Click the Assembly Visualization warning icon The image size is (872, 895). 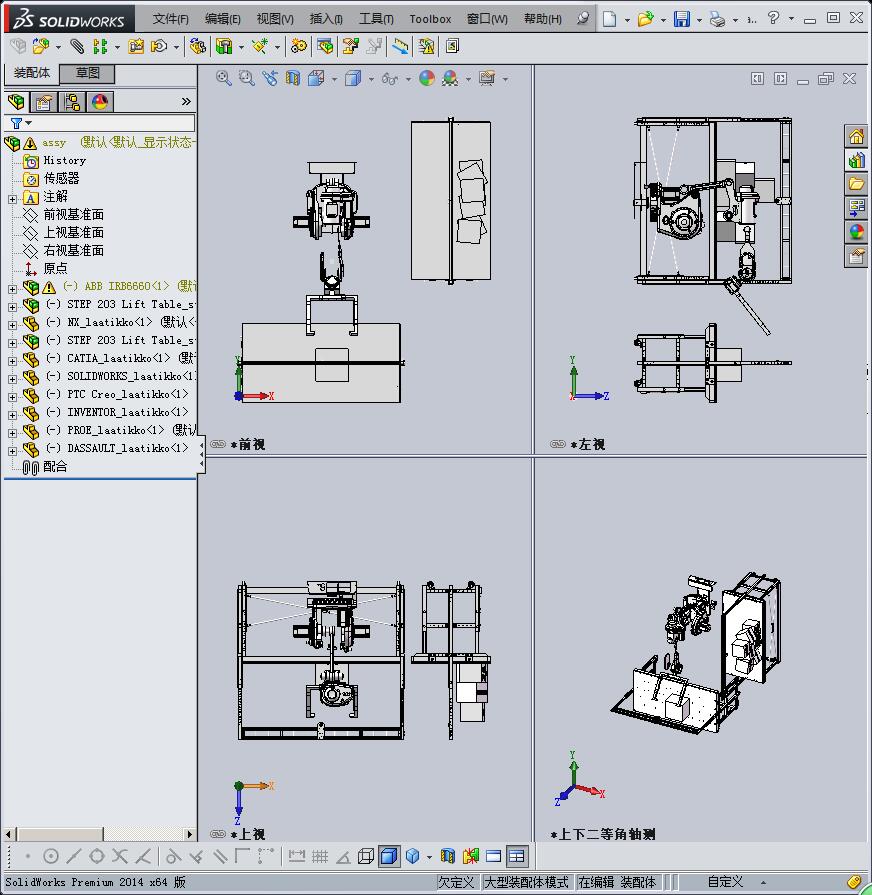click(426, 46)
